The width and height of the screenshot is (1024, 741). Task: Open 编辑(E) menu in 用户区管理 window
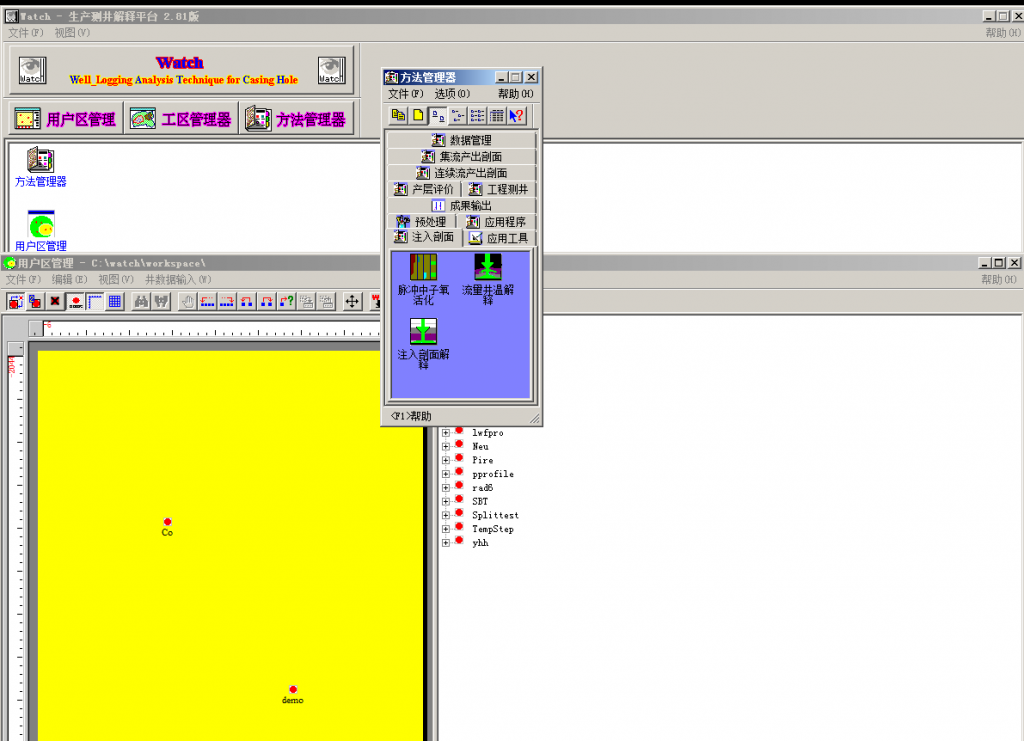[69, 279]
